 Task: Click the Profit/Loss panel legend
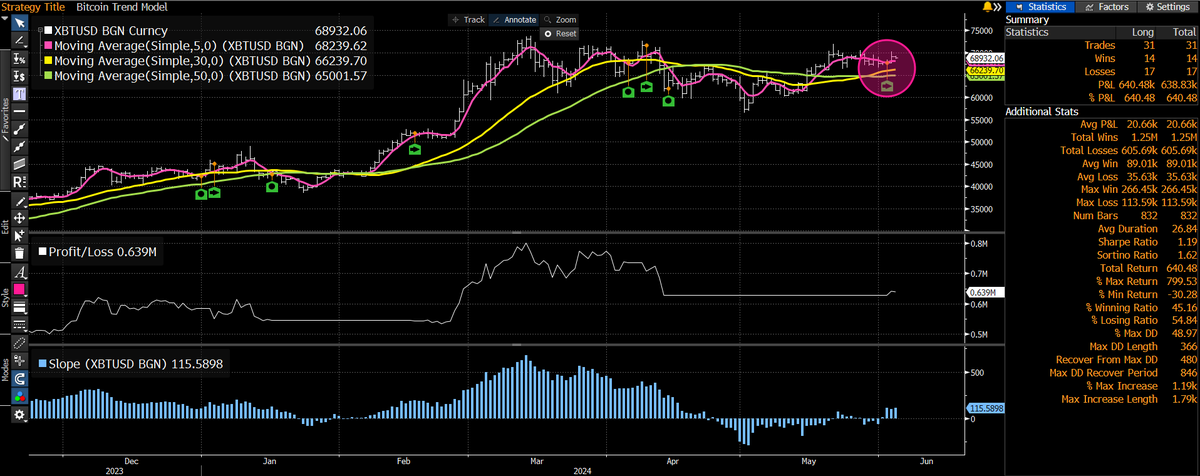point(97,252)
